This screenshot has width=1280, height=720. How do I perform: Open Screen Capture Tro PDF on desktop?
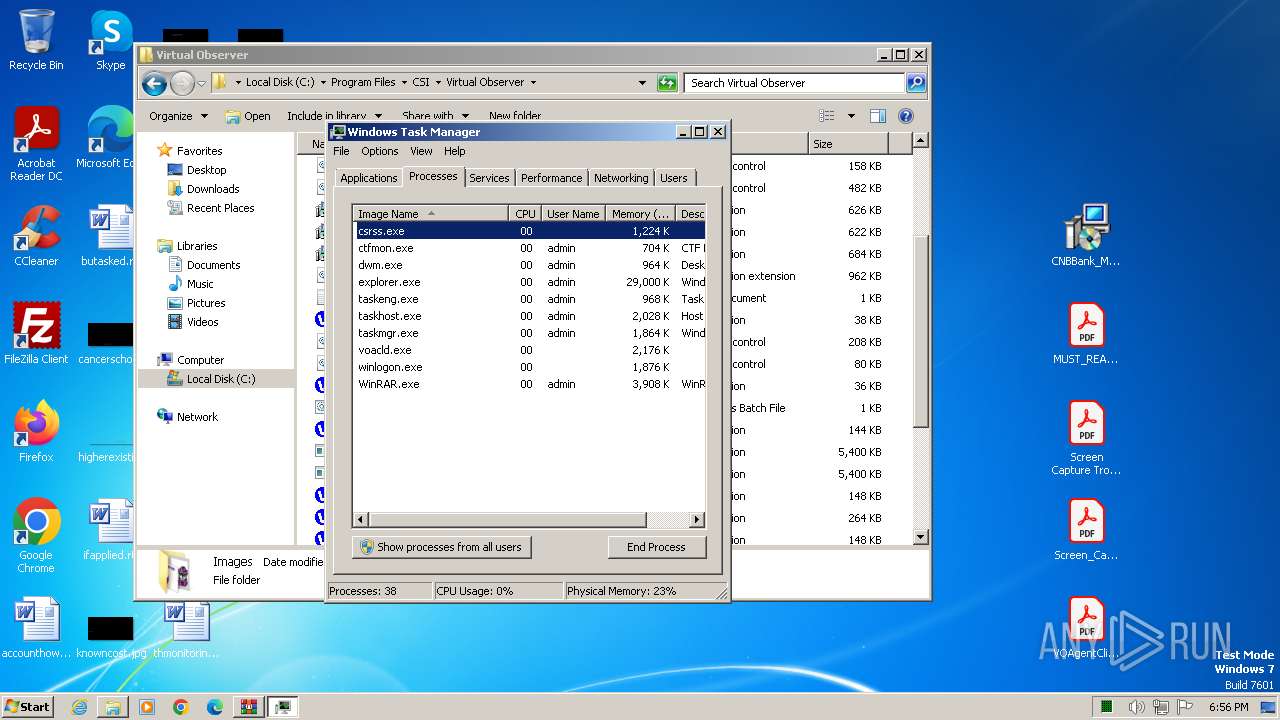[x=1086, y=438]
